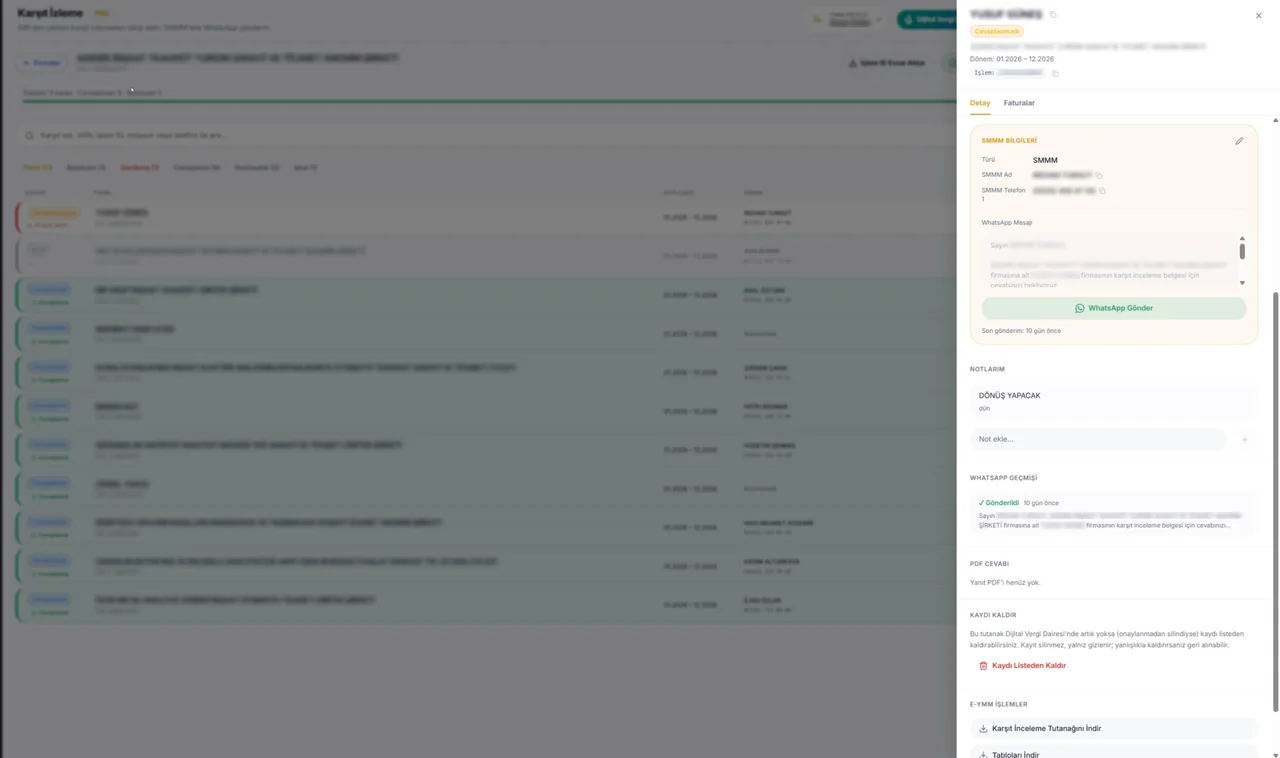
Task: Send the message with WhatsApp Gönder
Action: pos(1114,308)
